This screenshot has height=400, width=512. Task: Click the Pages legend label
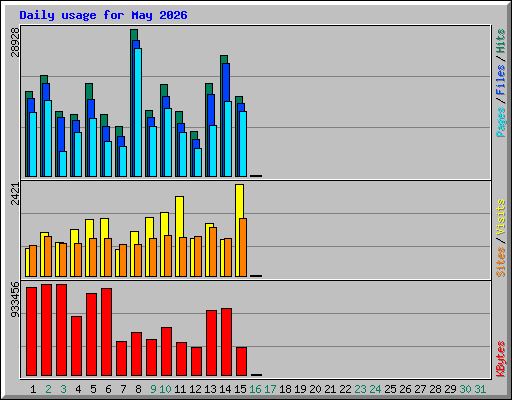click(x=500, y=122)
